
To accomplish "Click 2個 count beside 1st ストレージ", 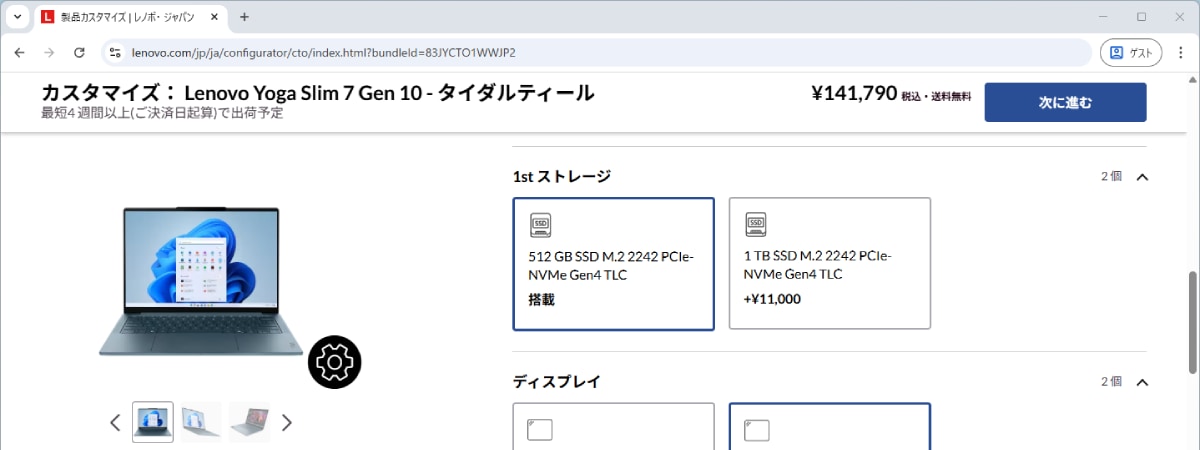I will pos(1111,177).
